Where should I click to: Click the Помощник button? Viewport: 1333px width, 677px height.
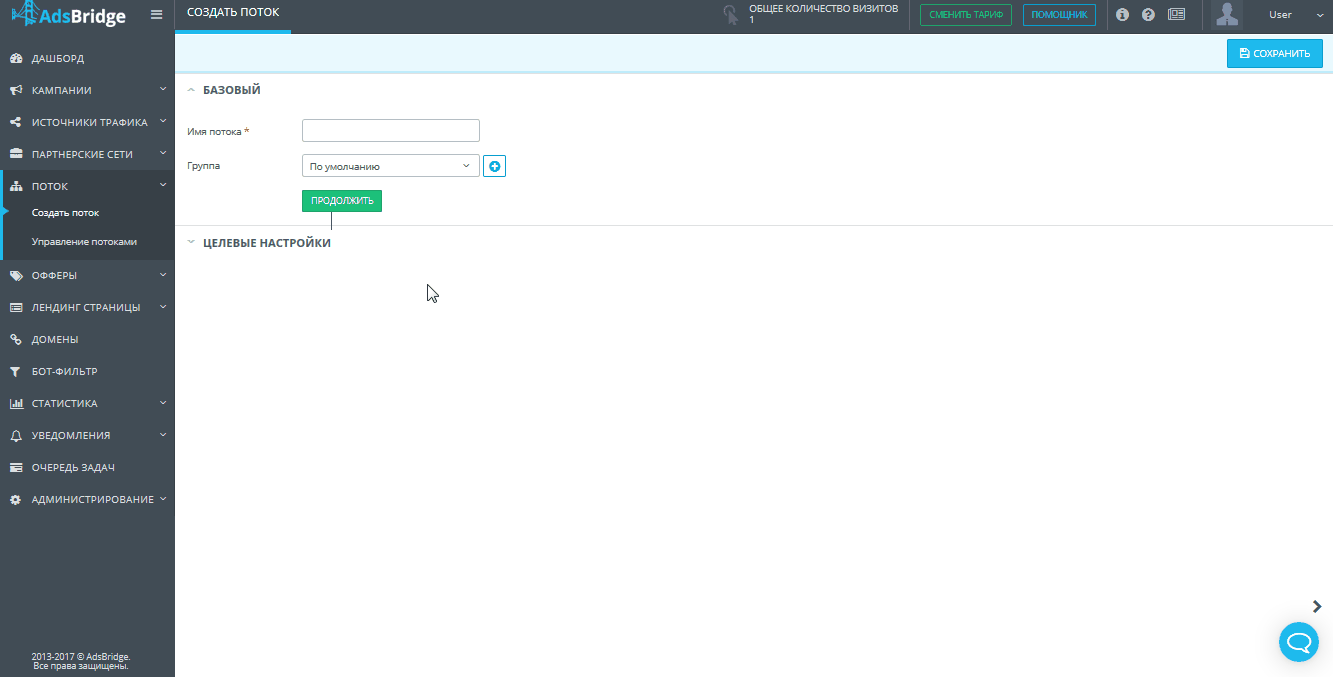click(1059, 15)
